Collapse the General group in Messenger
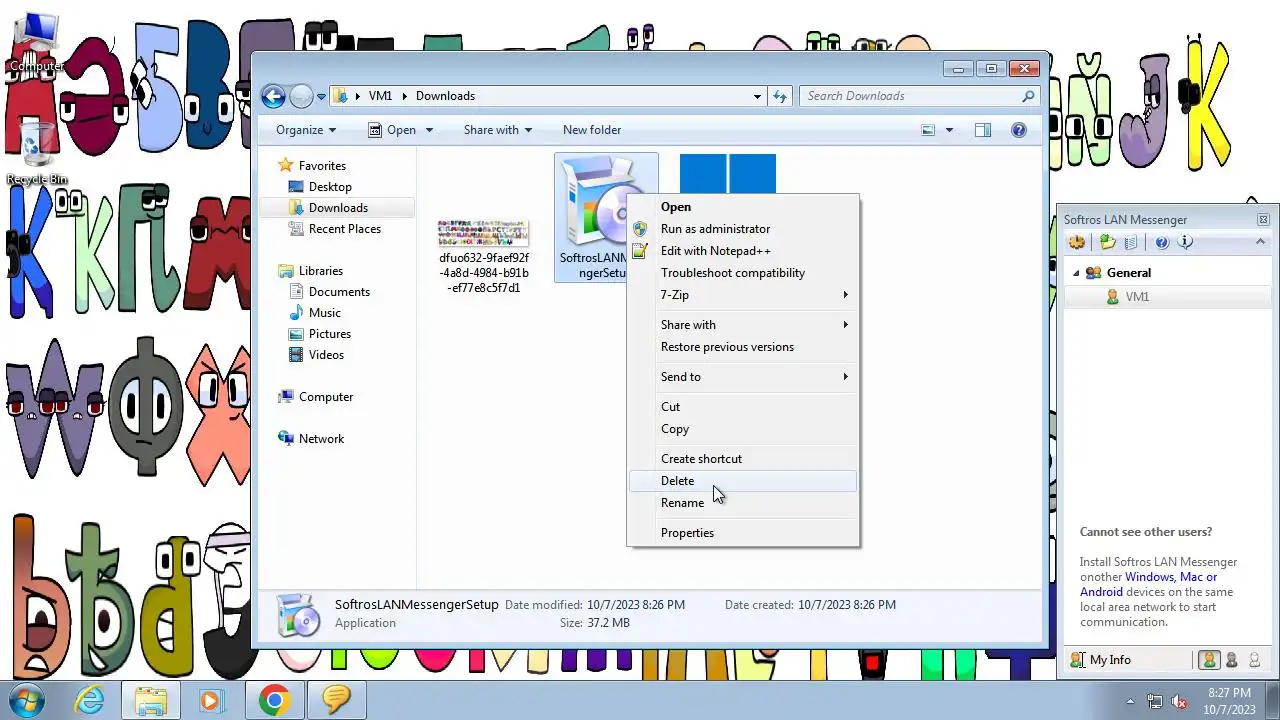1280x720 pixels. pyautogui.click(x=1077, y=273)
